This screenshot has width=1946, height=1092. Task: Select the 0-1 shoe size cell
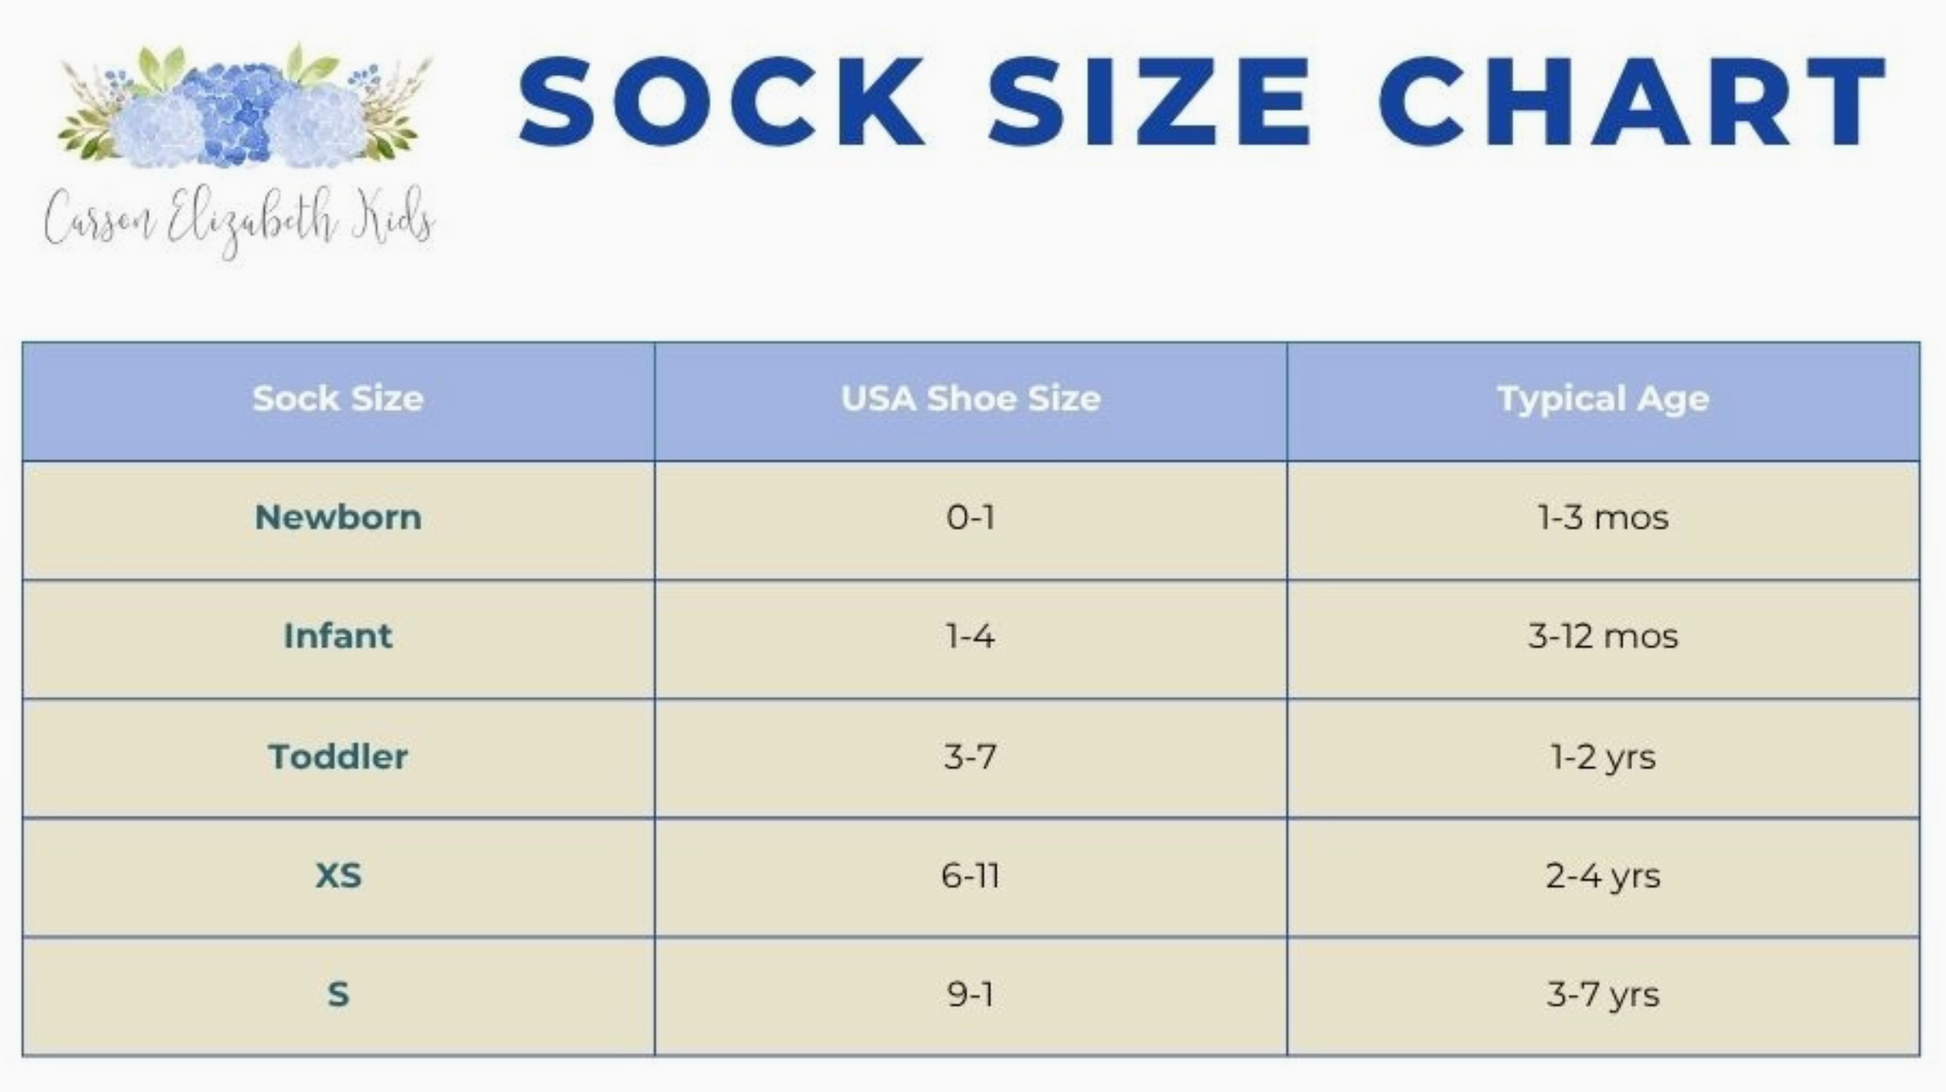[x=970, y=517]
